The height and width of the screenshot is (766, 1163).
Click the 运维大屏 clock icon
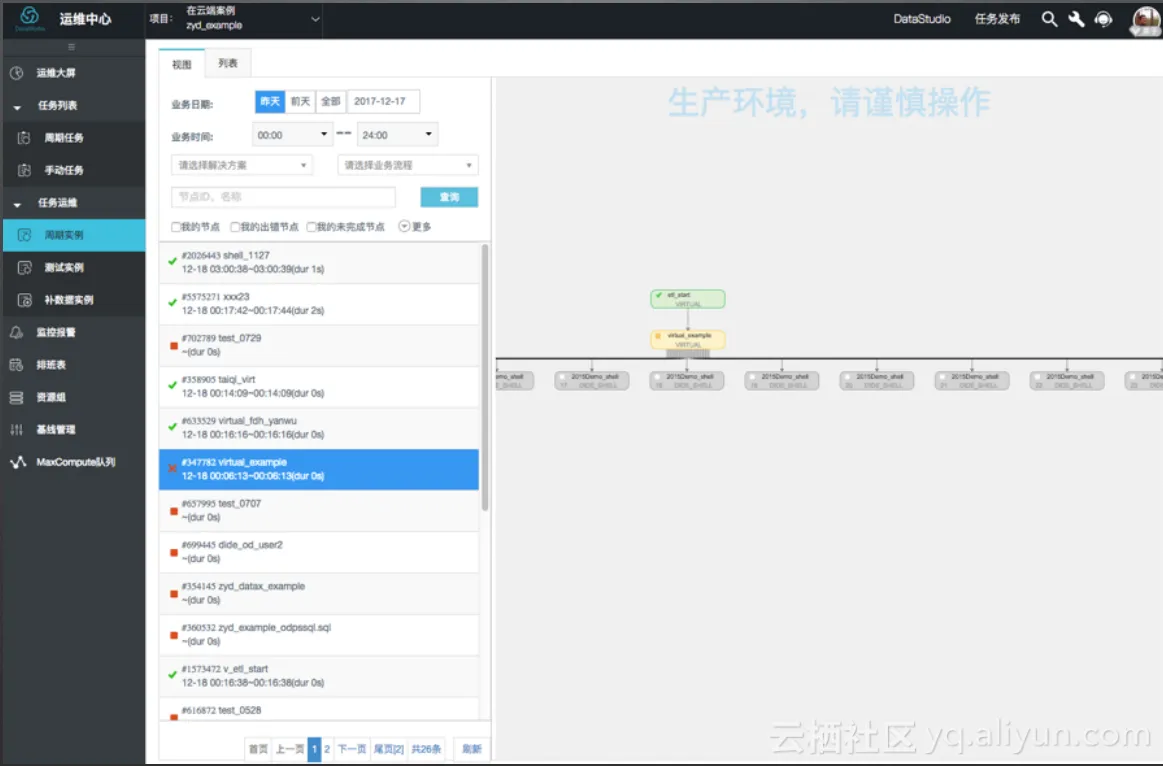point(16,73)
